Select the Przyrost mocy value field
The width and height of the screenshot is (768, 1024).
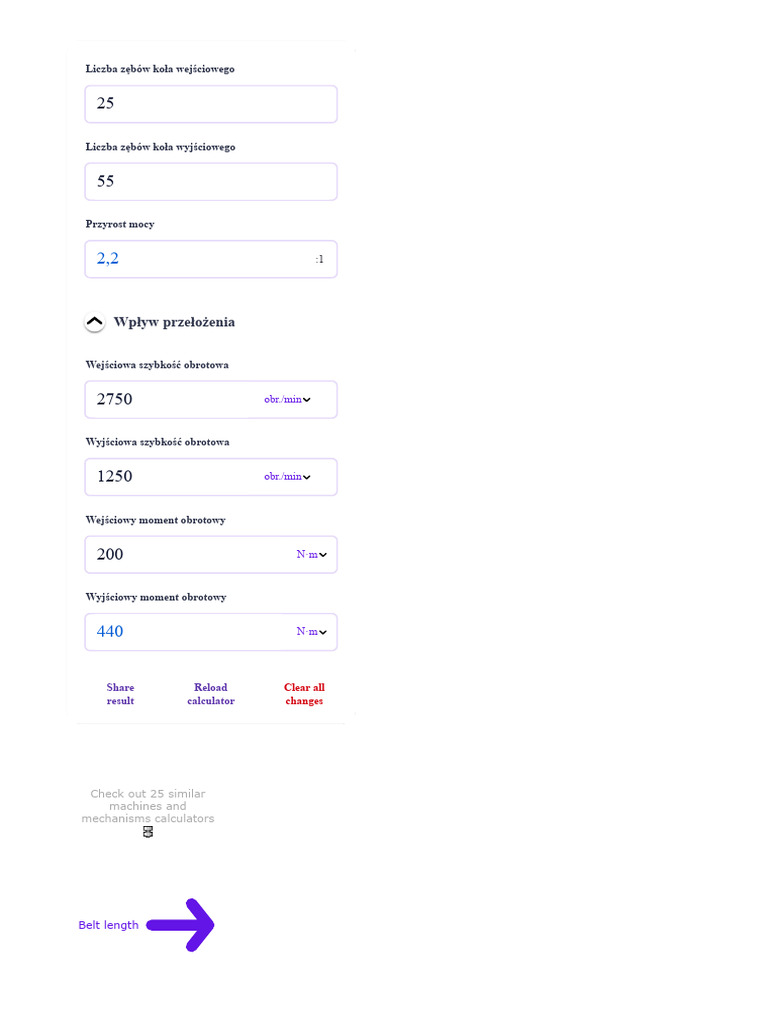coord(200,259)
